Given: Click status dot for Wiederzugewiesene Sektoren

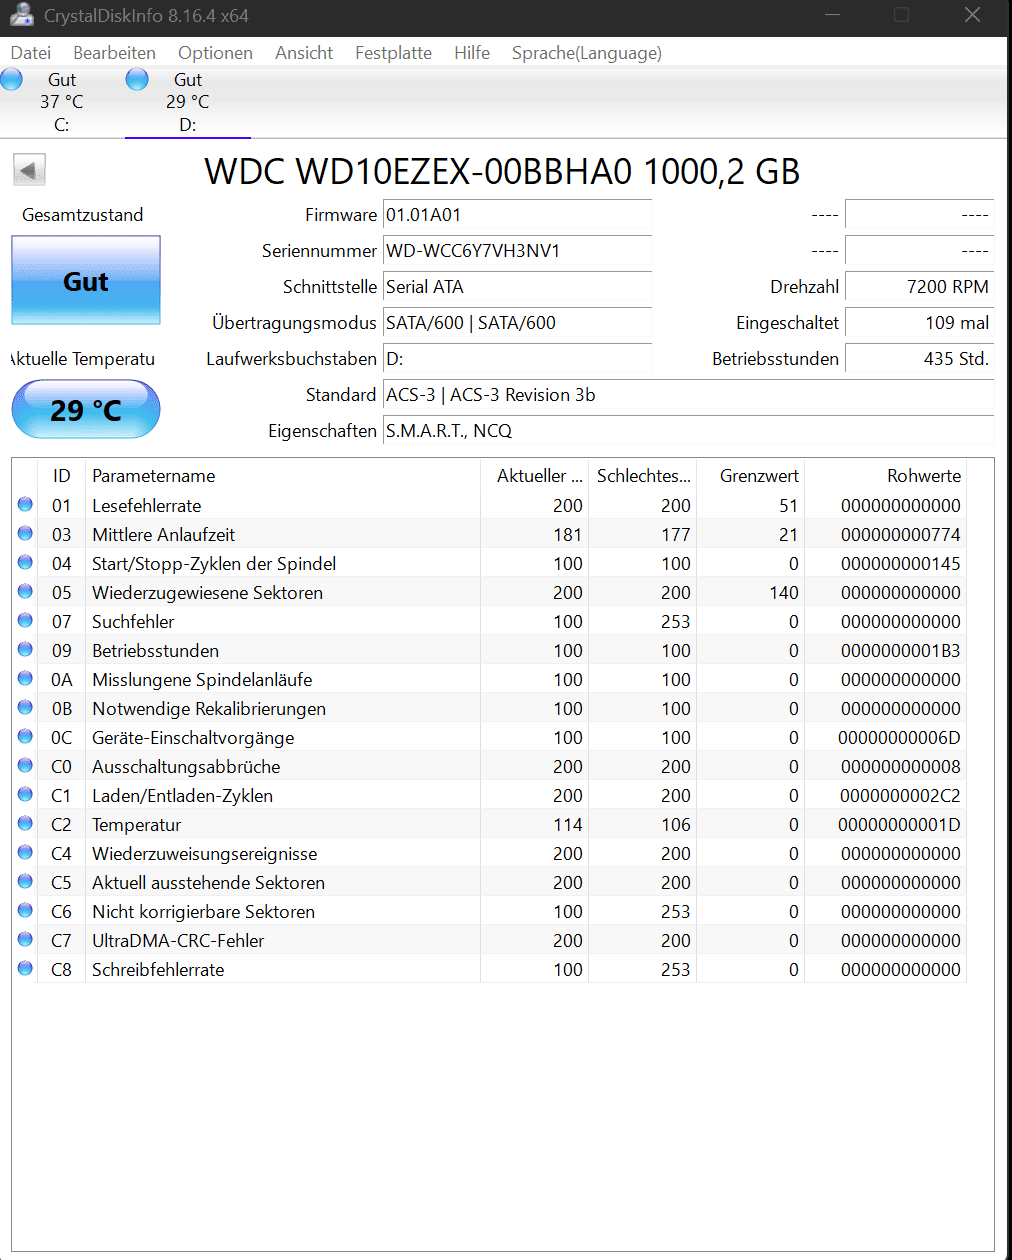Looking at the screenshot, I should pyautogui.click(x=25, y=592).
